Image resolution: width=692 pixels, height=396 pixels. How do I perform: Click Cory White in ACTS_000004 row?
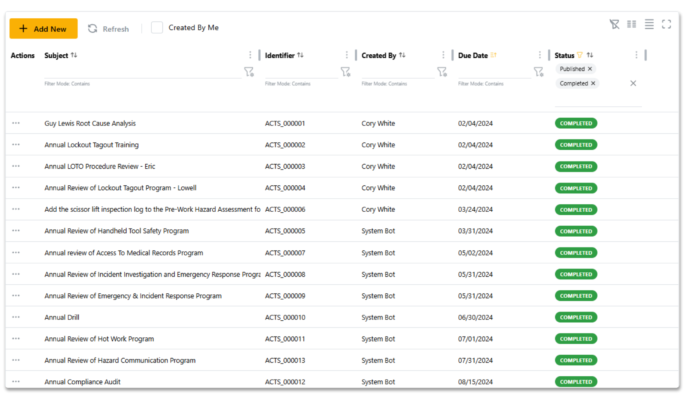coord(378,188)
